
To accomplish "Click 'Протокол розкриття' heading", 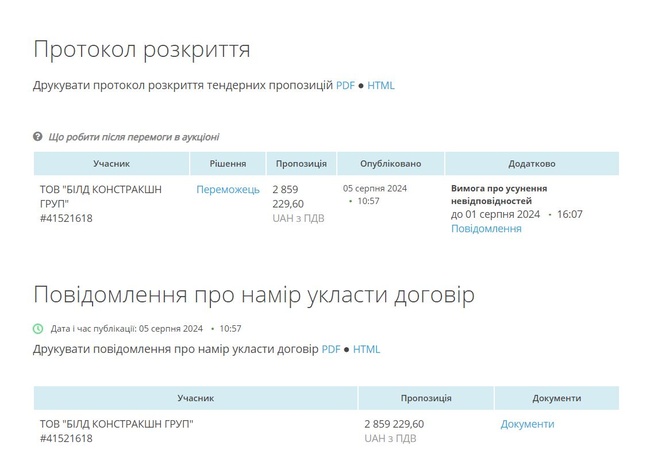I will [142, 49].
